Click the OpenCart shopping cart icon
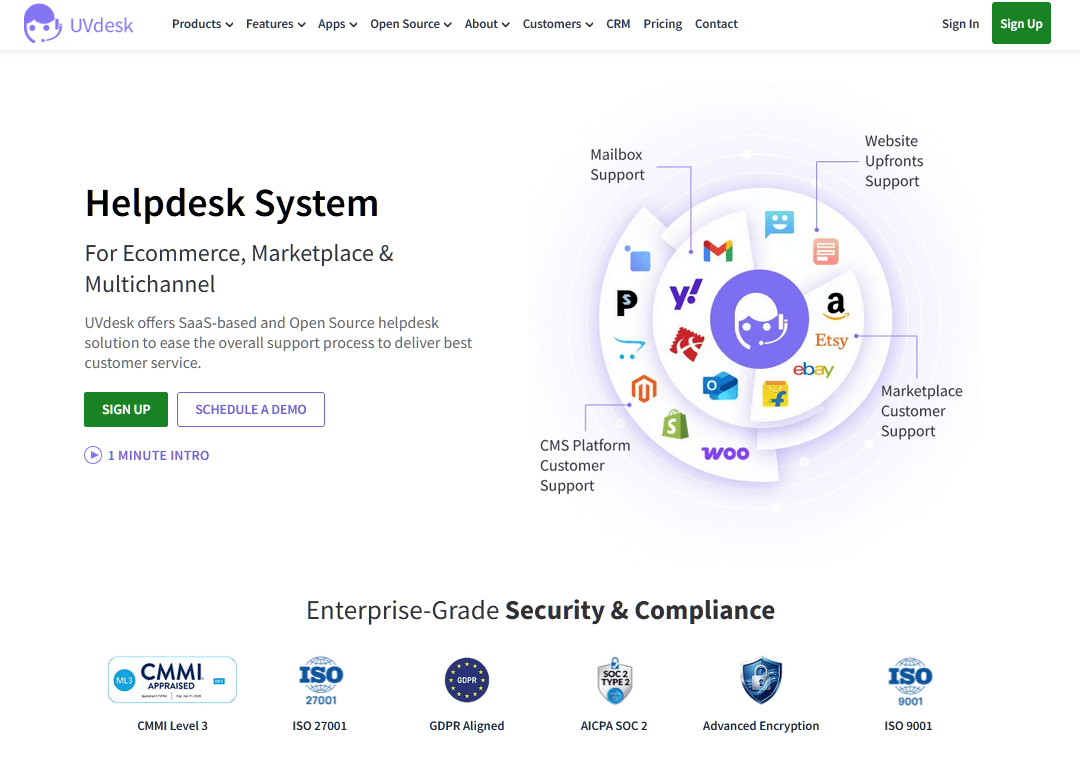Screen dimensions: 1080x777 tap(630, 349)
